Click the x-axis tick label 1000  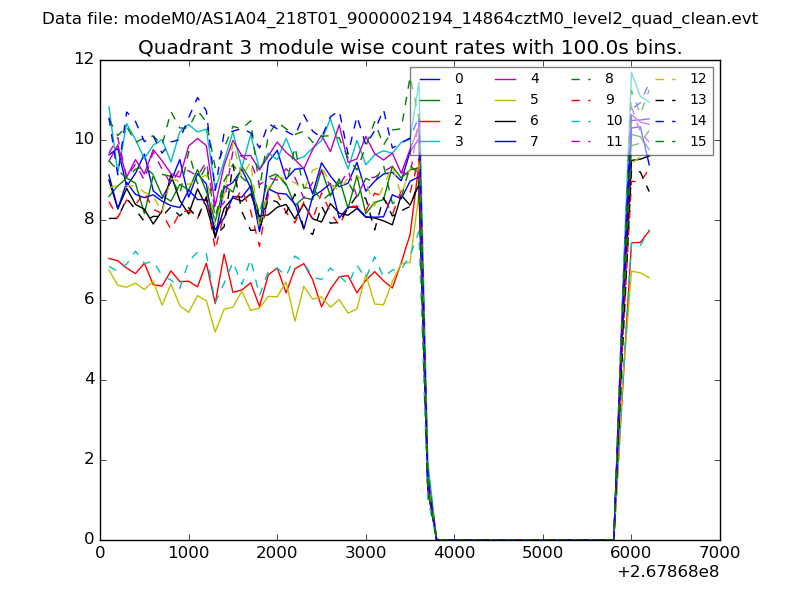pos(188,552)
